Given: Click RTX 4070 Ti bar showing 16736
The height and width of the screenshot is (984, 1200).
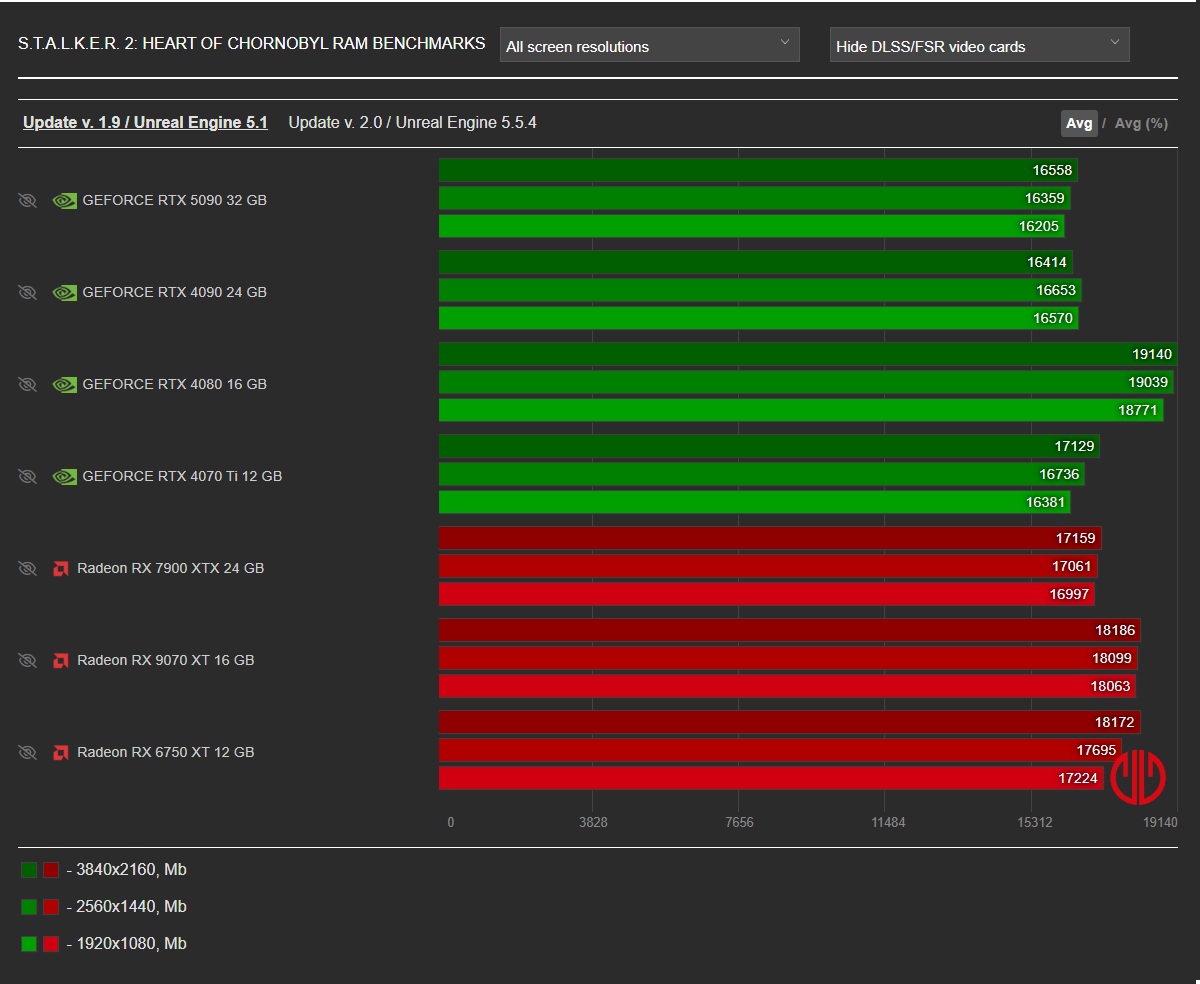Looking at the screenshot, I should click(x=762, y=474).
